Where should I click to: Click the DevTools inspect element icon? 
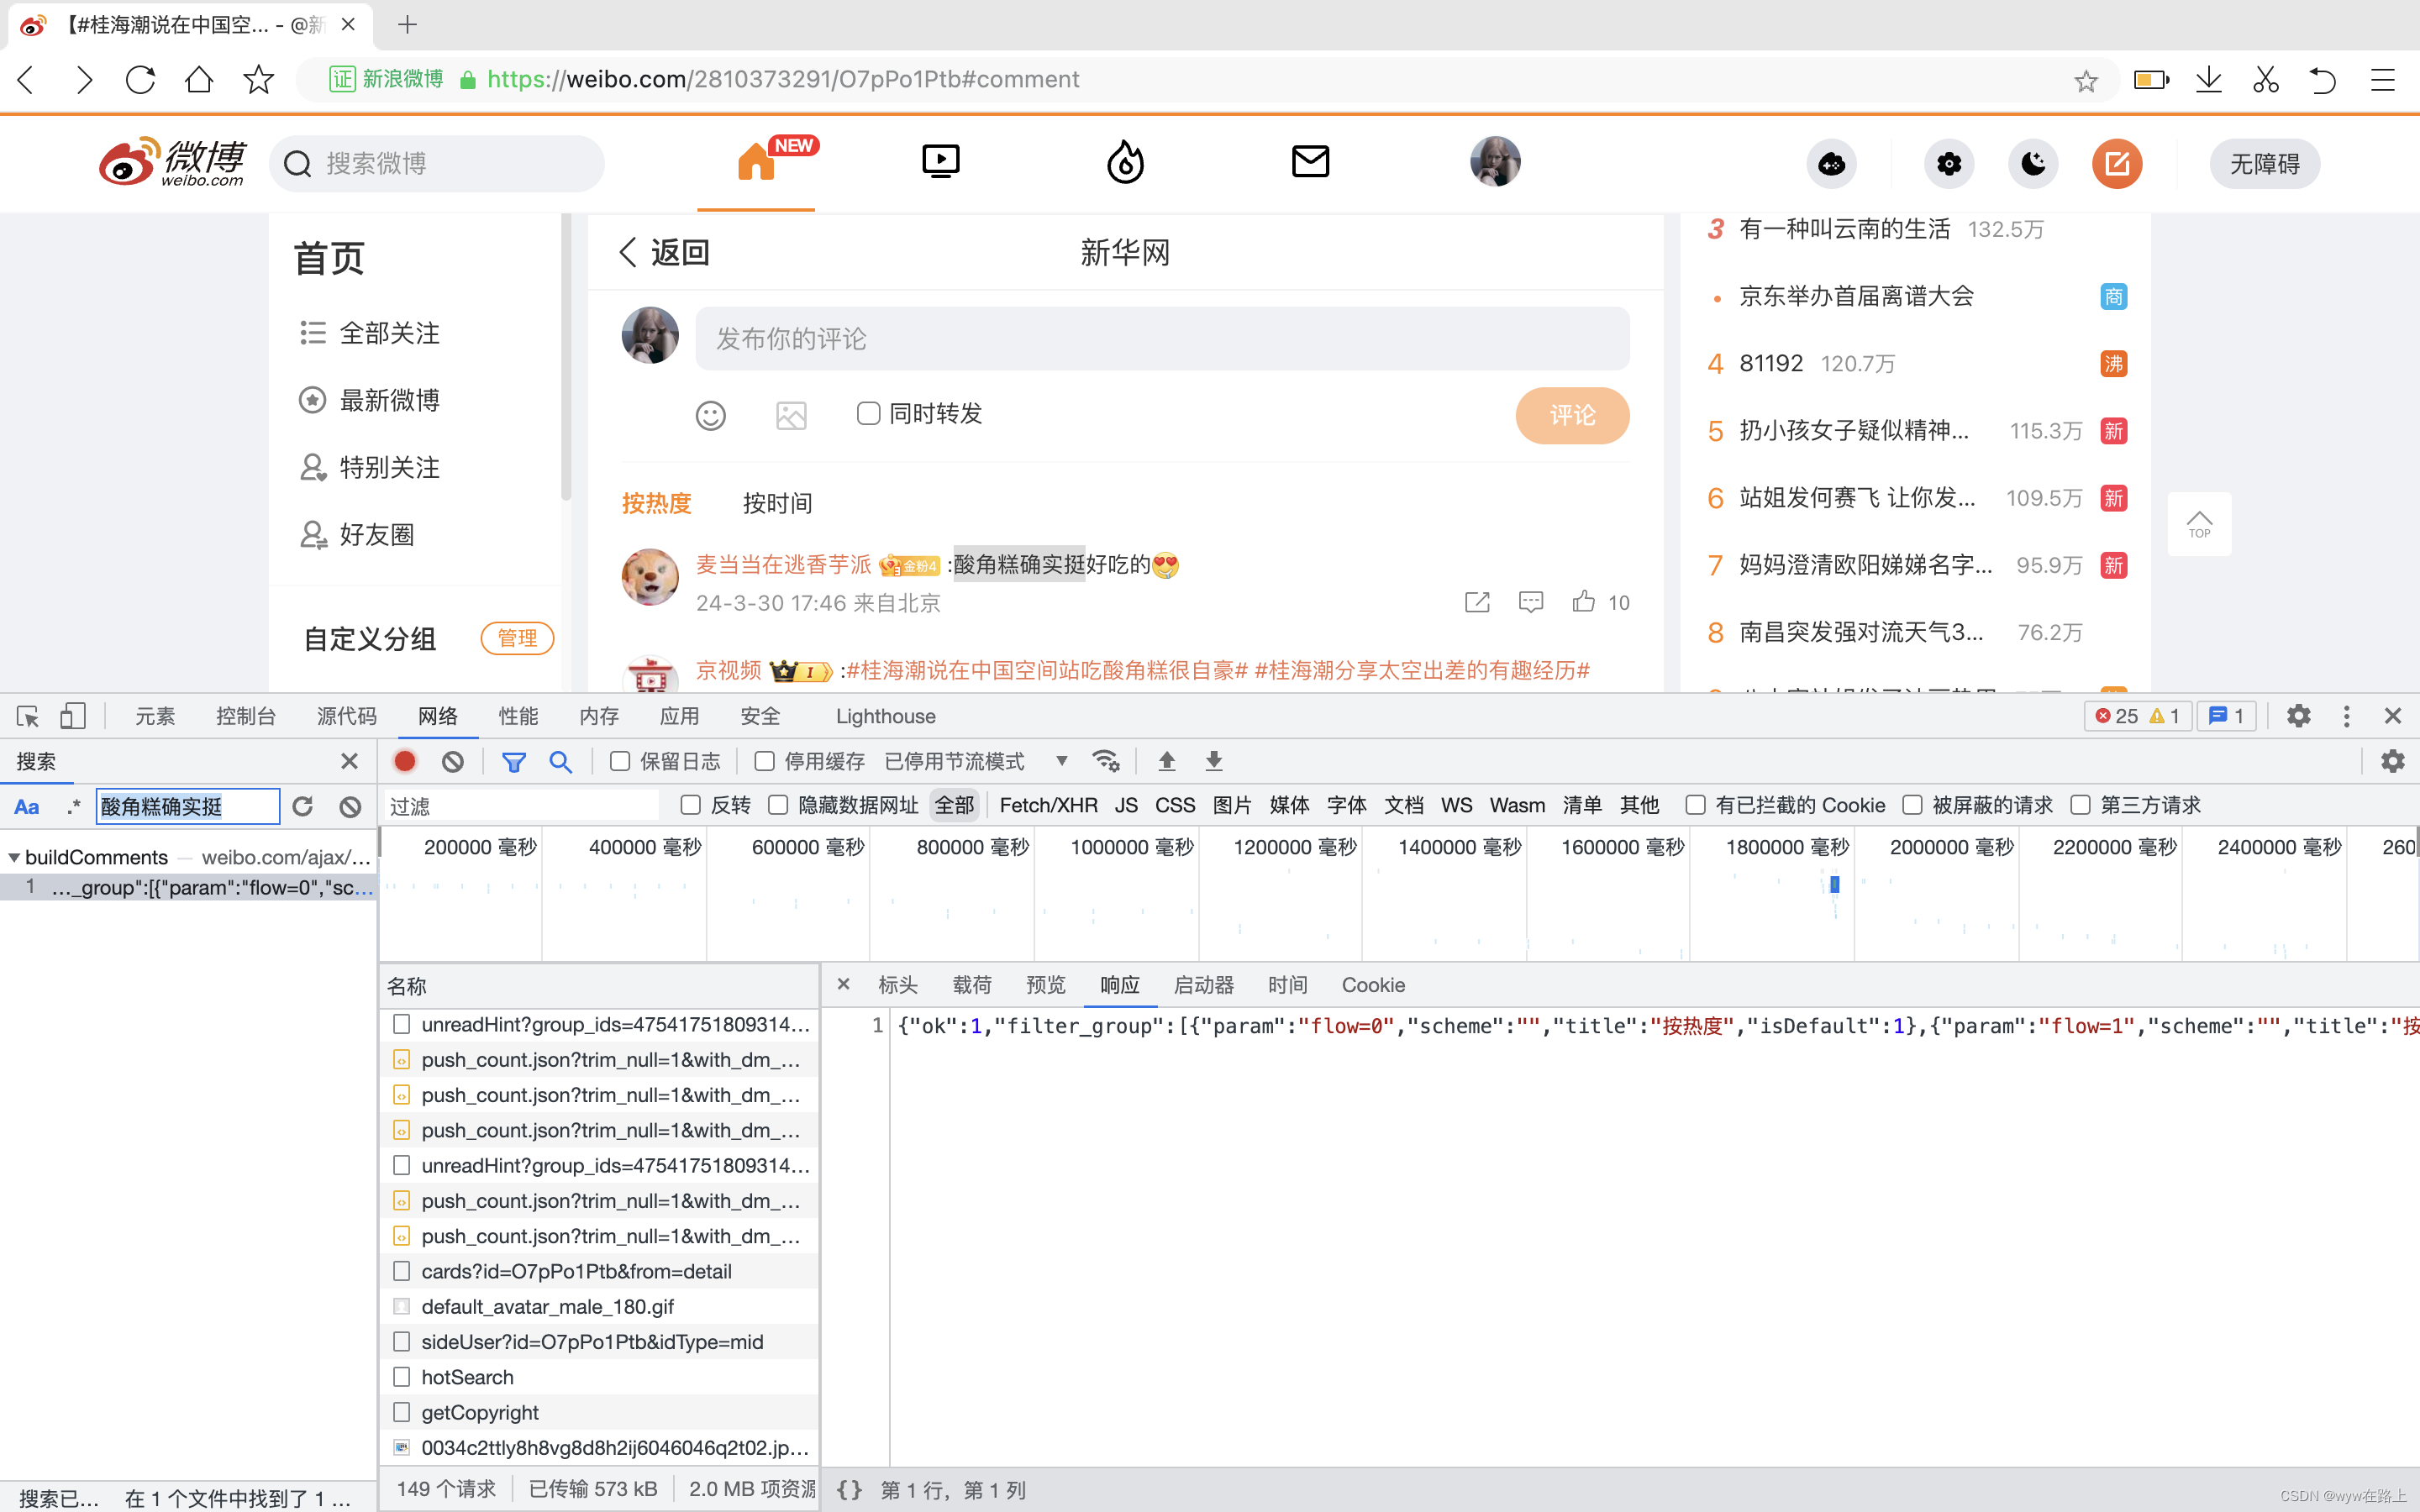28,716
